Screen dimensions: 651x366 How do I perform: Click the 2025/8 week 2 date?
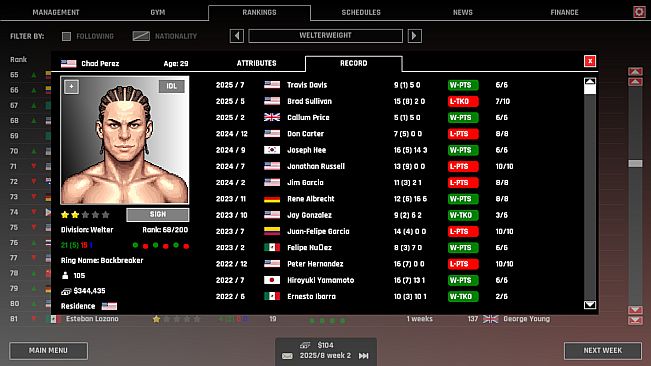click(x=325, y=356)
